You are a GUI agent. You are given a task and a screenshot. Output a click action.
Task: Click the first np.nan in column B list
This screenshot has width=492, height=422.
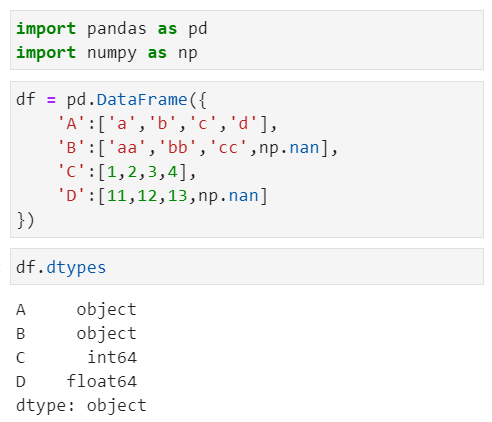pyautogui.click(x=289, y=148)
